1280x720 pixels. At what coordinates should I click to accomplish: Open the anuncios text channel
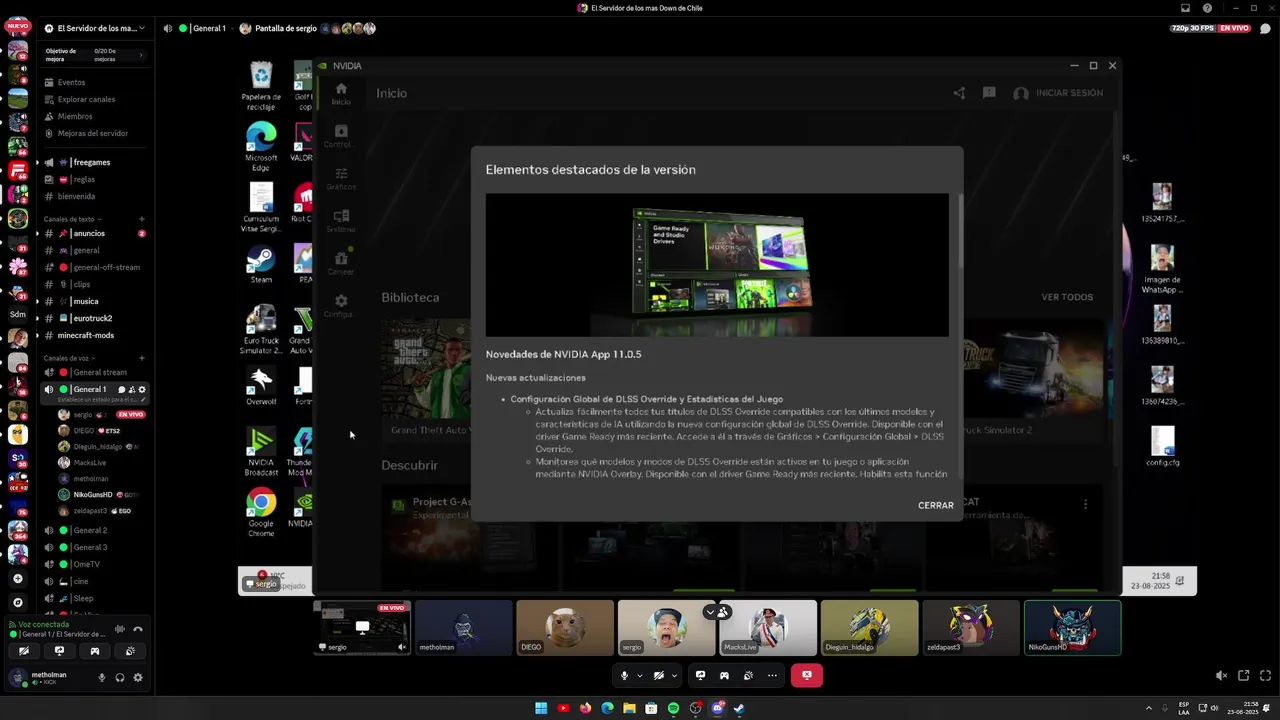pyautogui.click(x=94, y=233)
